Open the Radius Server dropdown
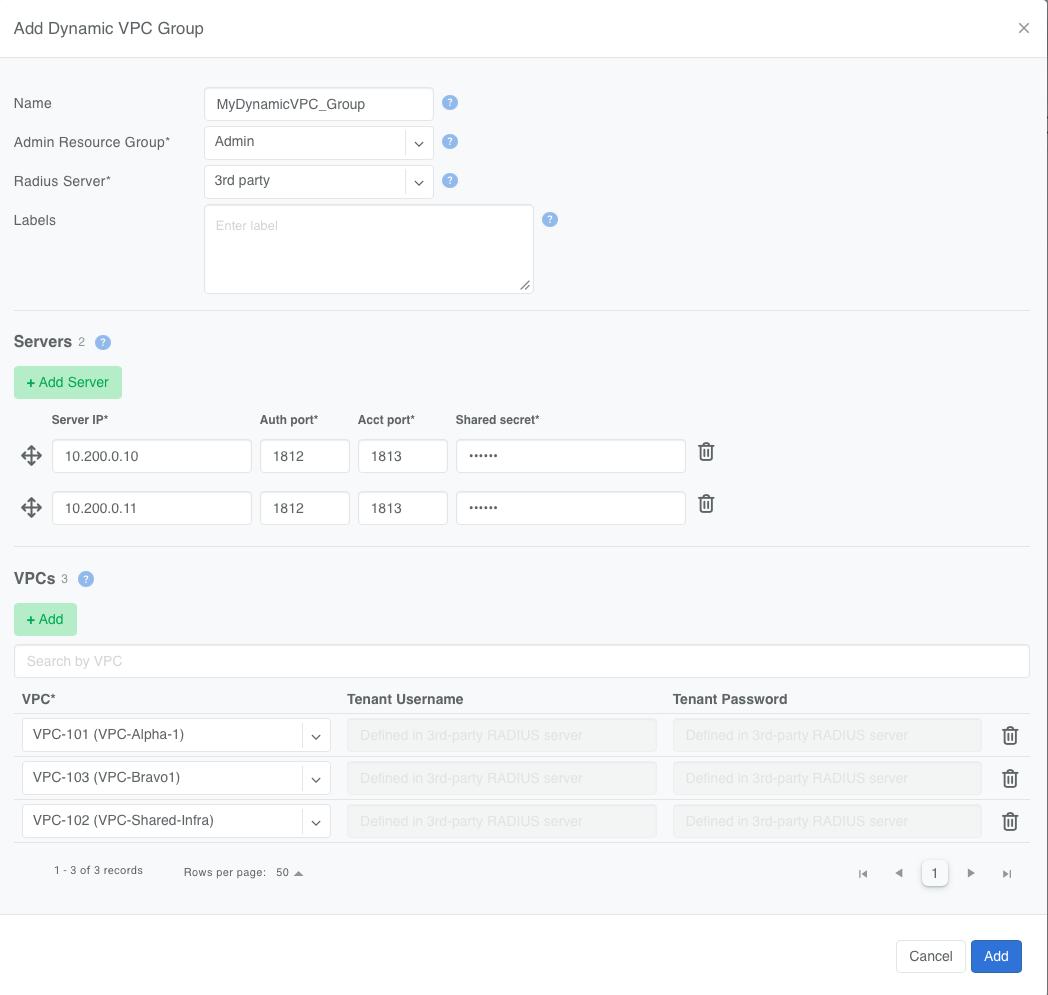This screenshot has width=1048, height=995. [x=418, y=182]
